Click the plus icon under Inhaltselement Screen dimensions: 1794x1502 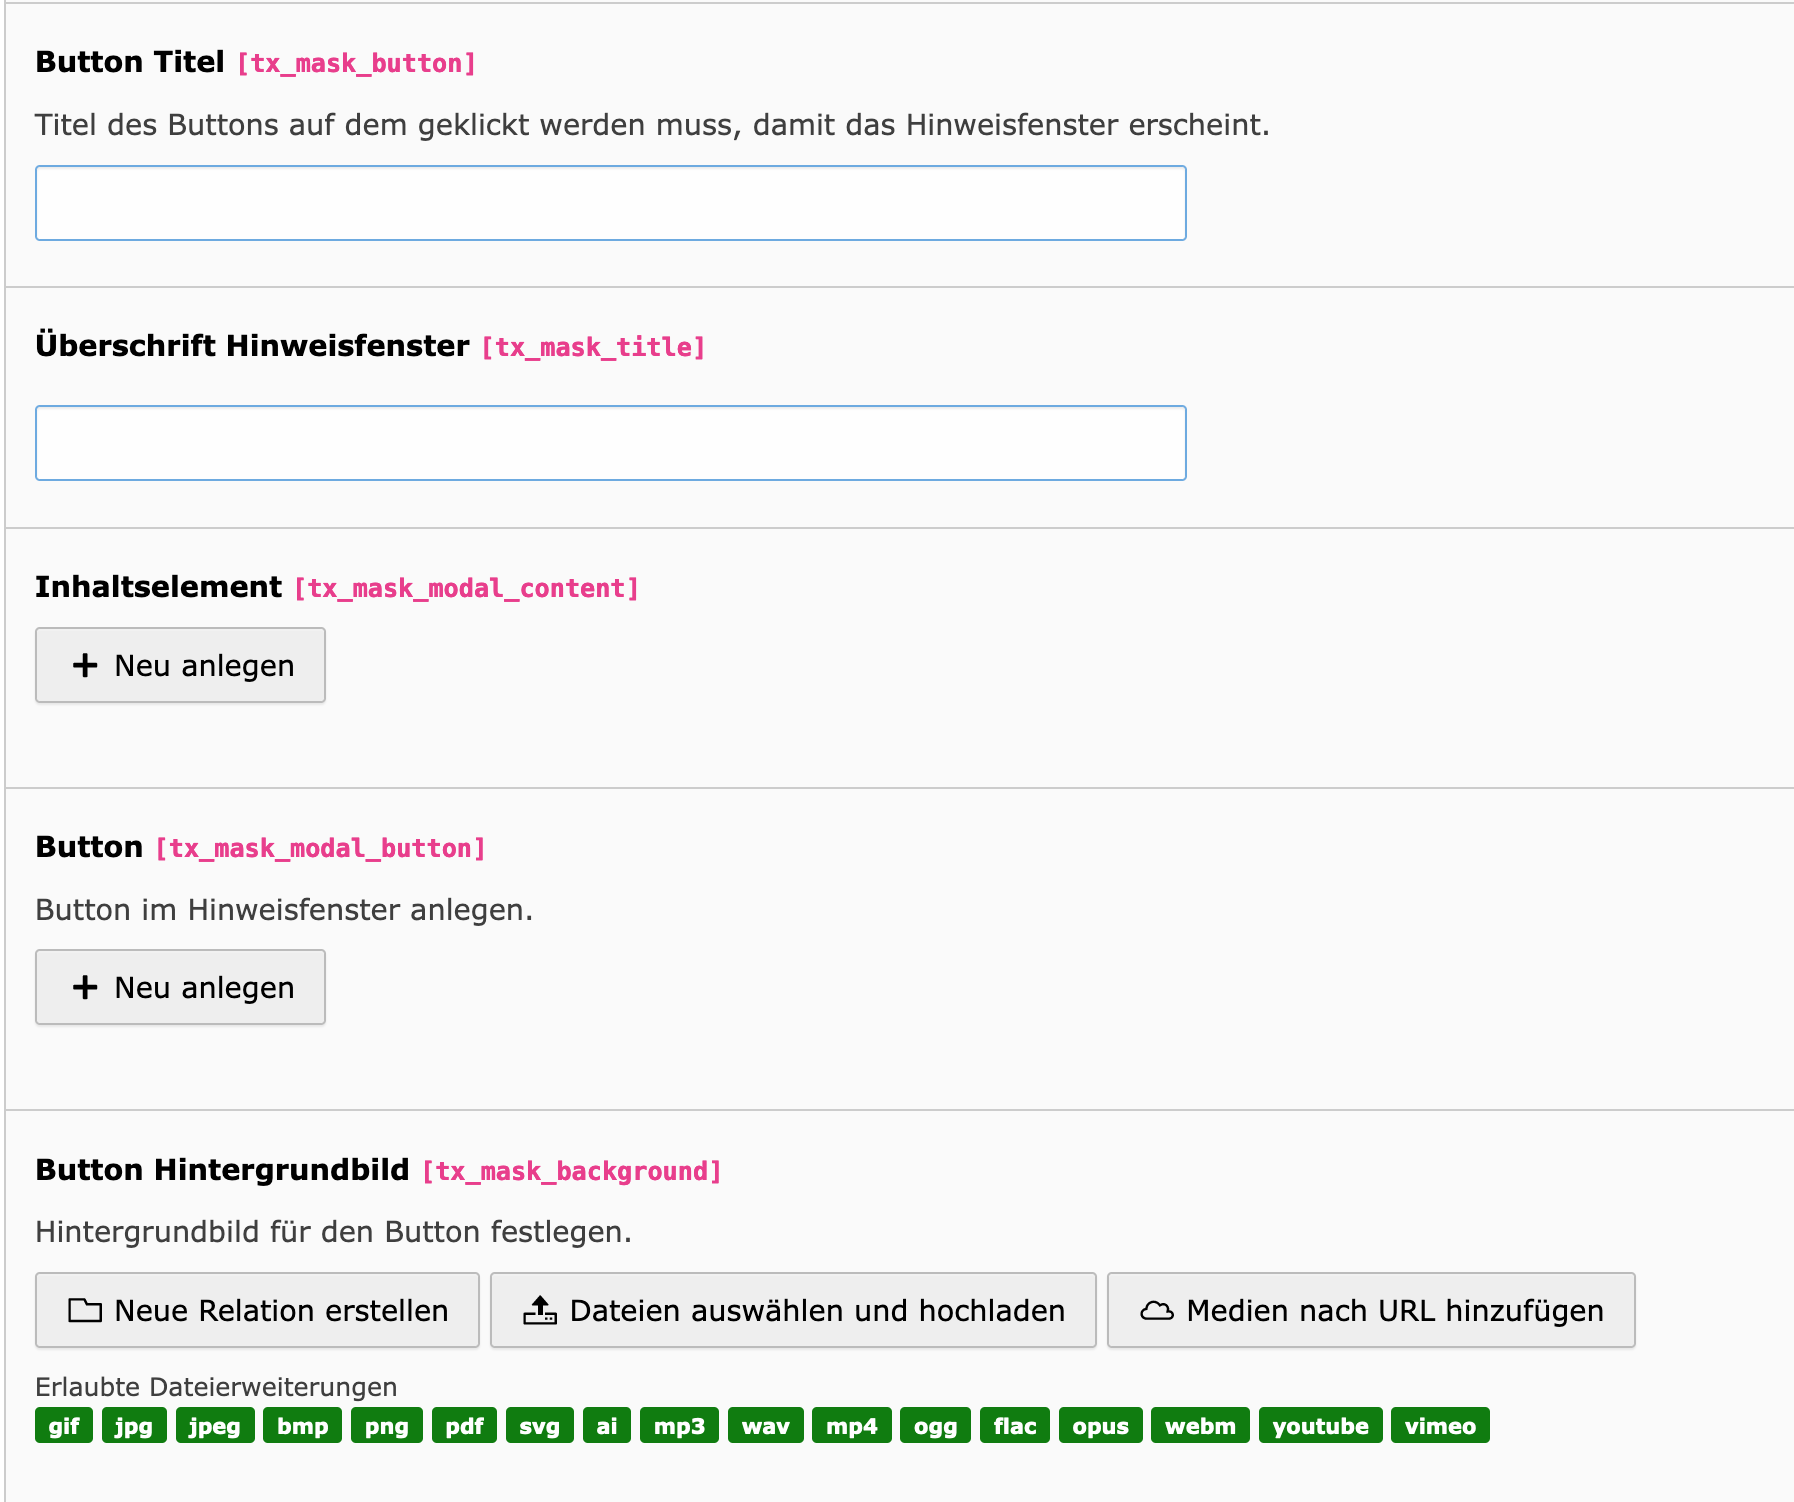(85, 665)
